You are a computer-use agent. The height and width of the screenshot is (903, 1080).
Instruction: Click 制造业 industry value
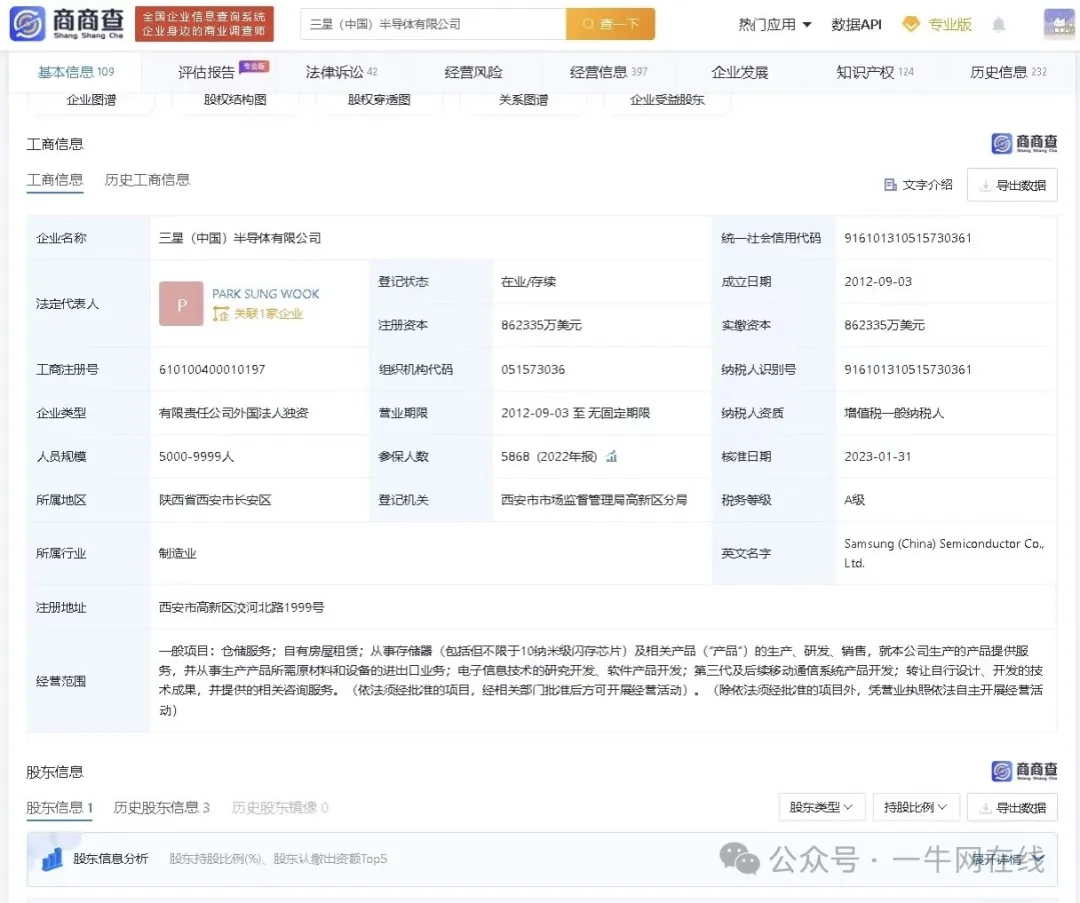(177, 553)
